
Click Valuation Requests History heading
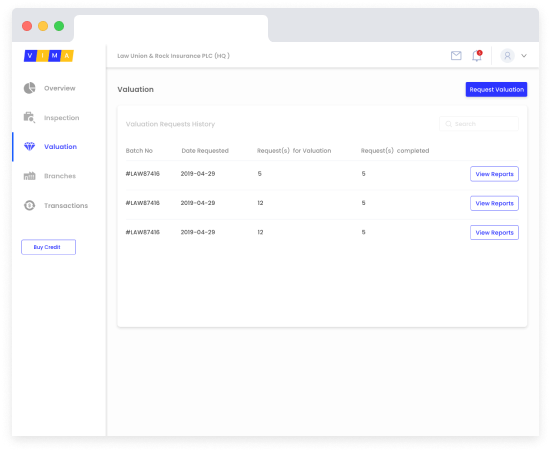tap(170, 124)
